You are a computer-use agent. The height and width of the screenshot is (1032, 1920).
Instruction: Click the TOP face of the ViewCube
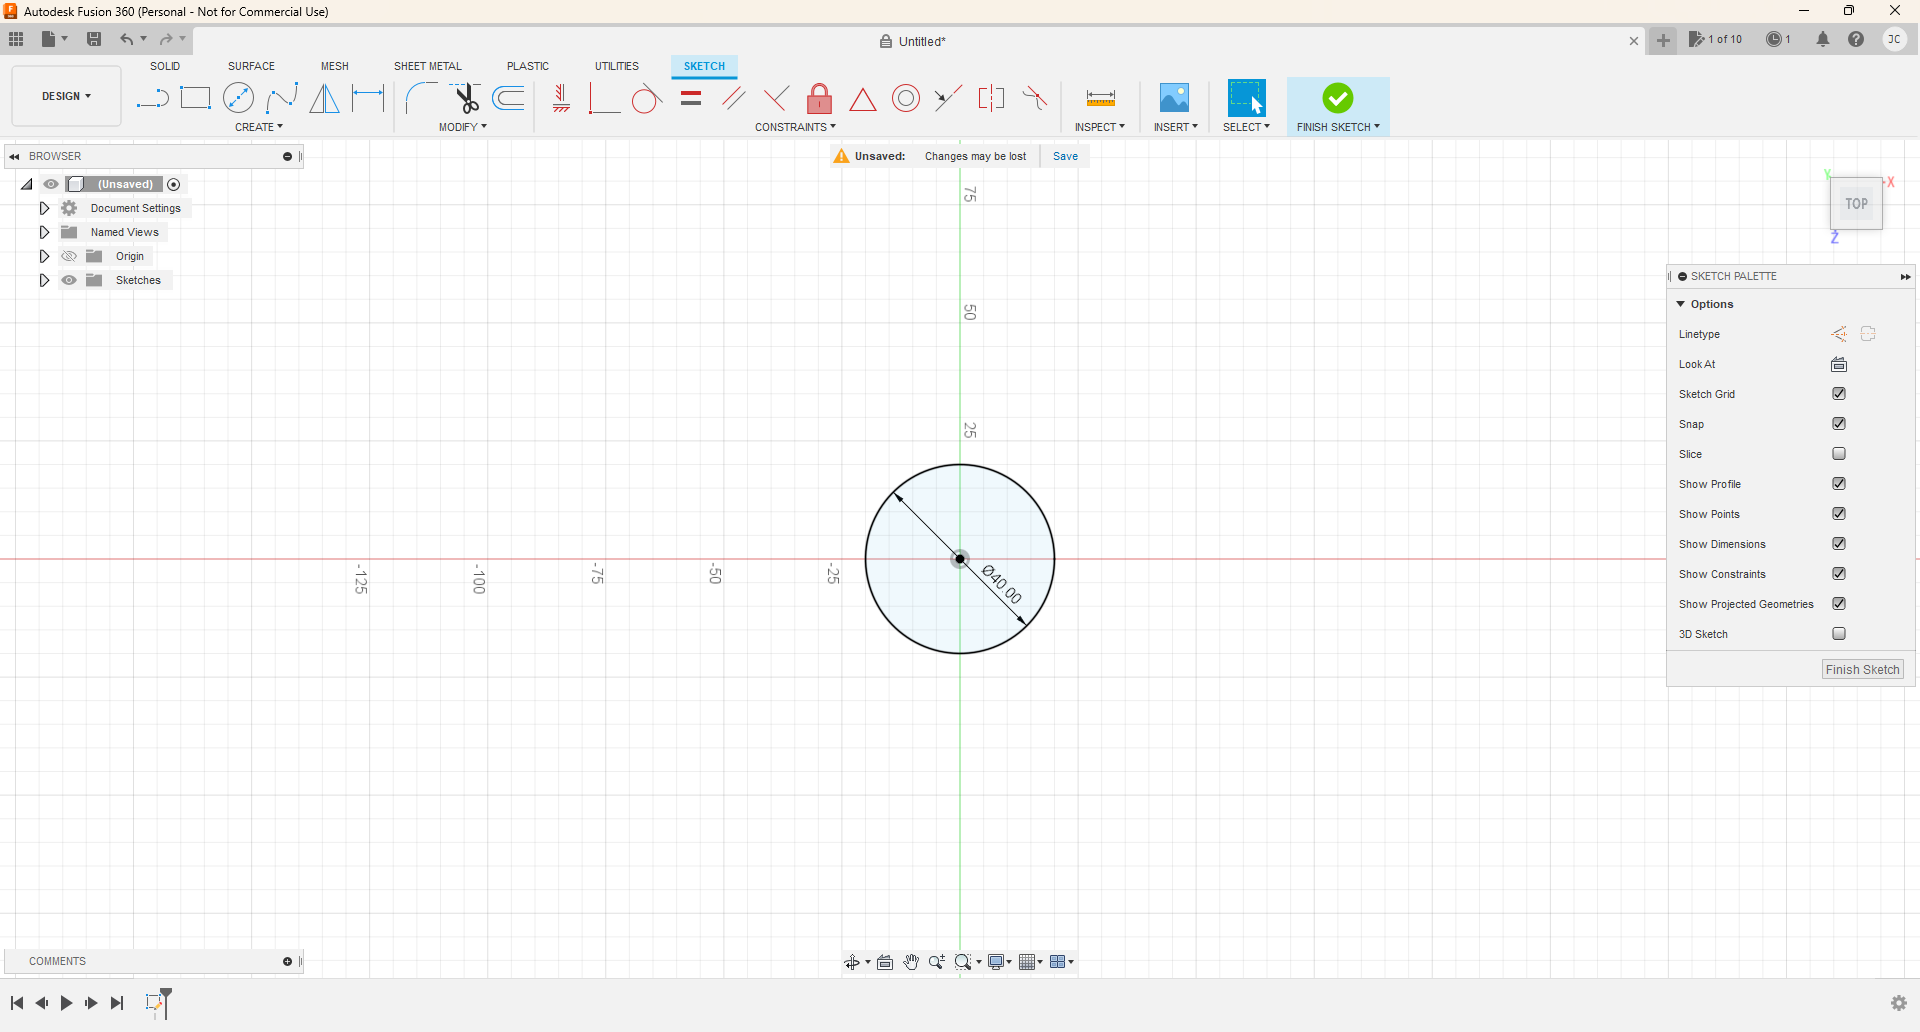click(1856, 204)
